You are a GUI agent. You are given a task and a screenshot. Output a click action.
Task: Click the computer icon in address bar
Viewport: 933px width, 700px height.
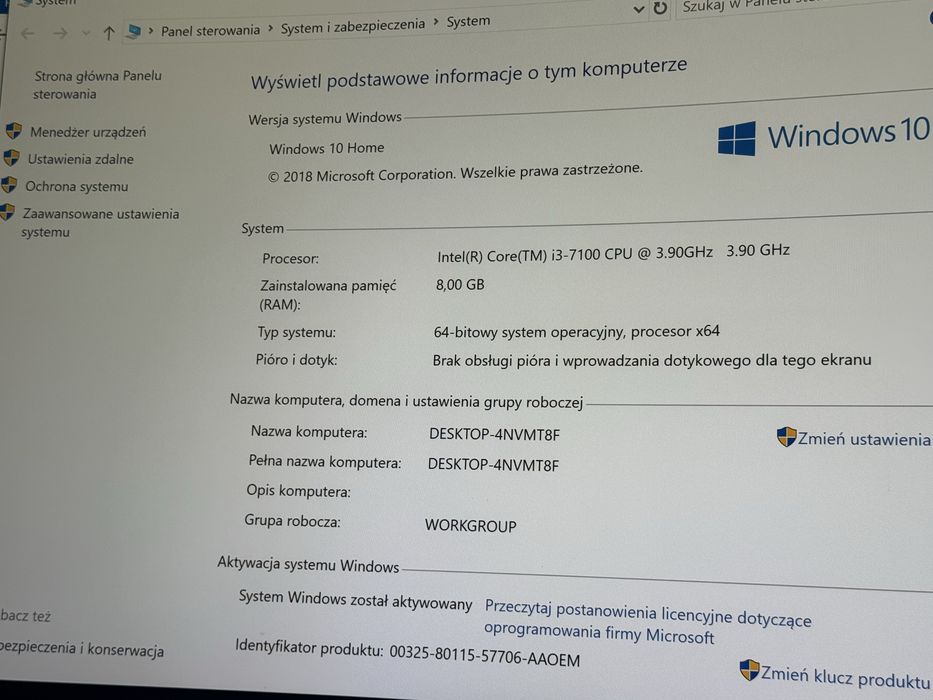click(134, 32)
